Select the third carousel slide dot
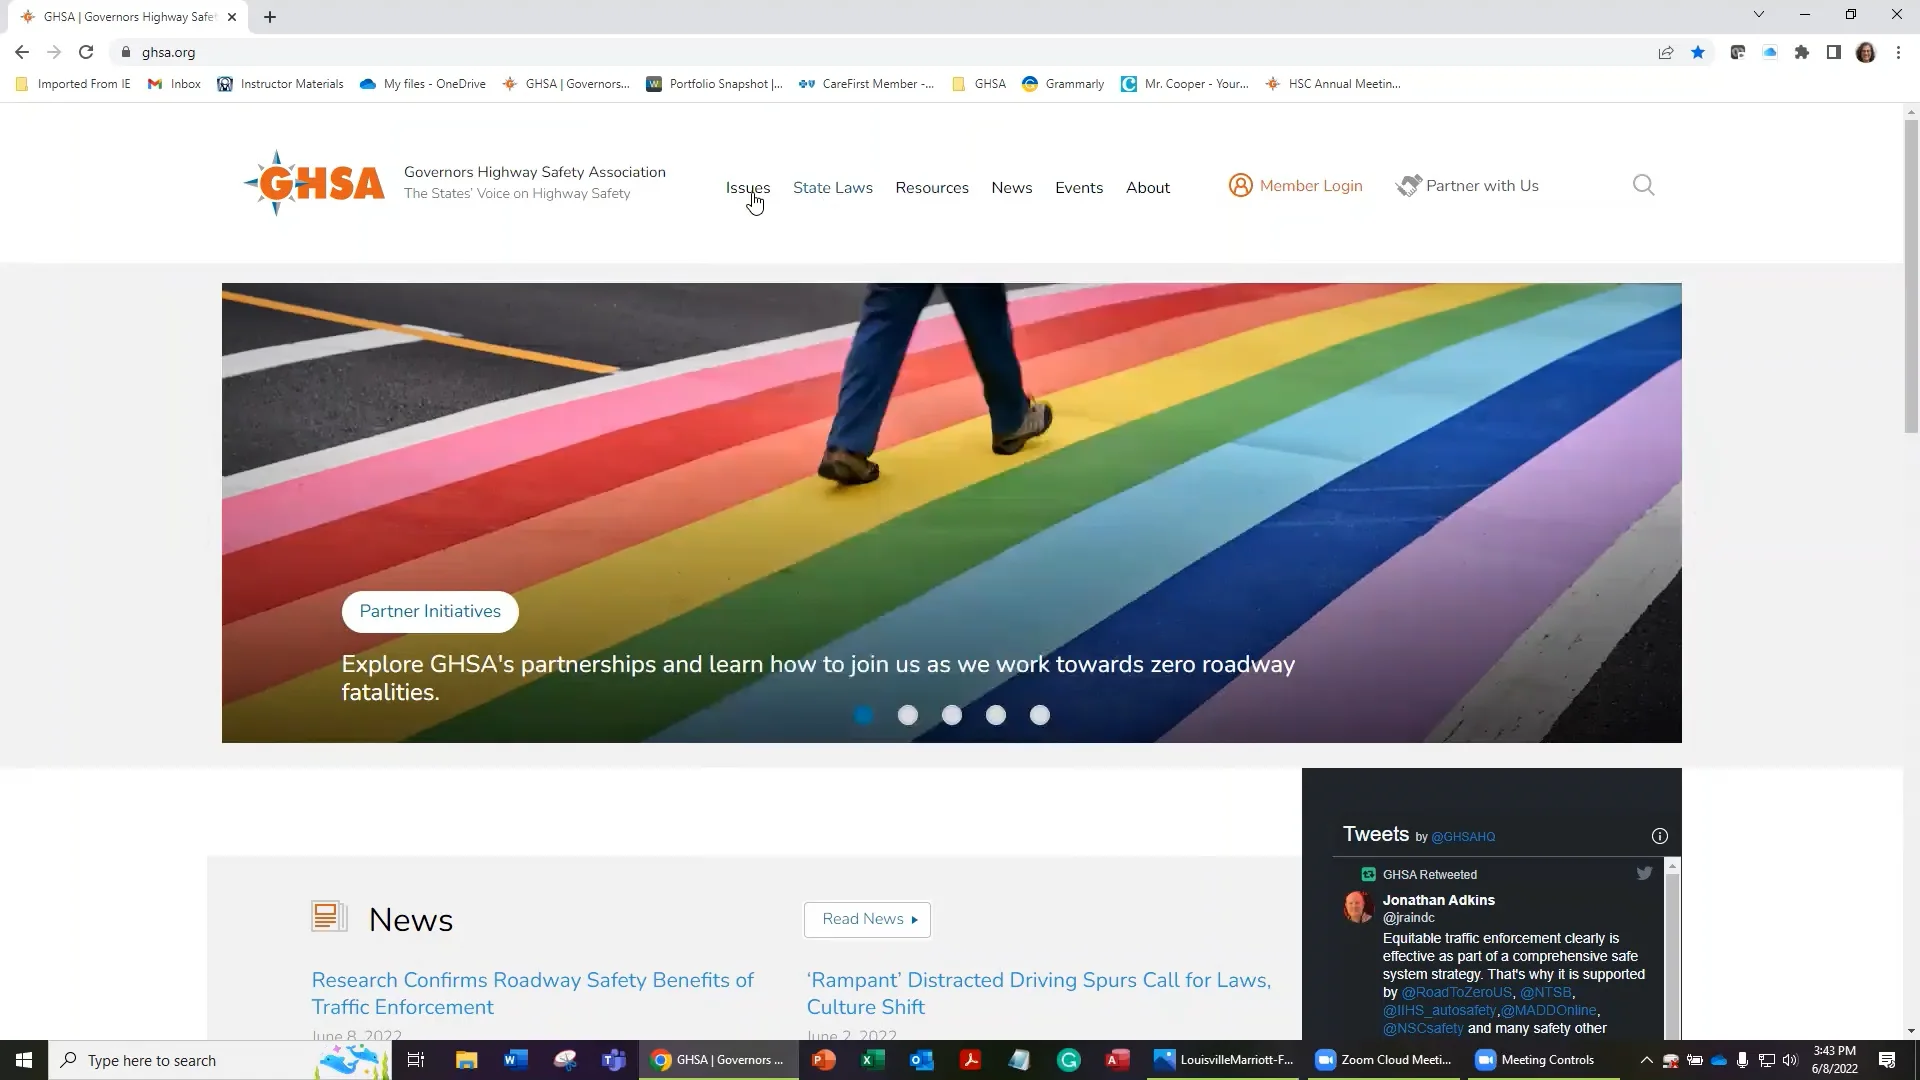1920x1080 pixels. coord(952,715)
